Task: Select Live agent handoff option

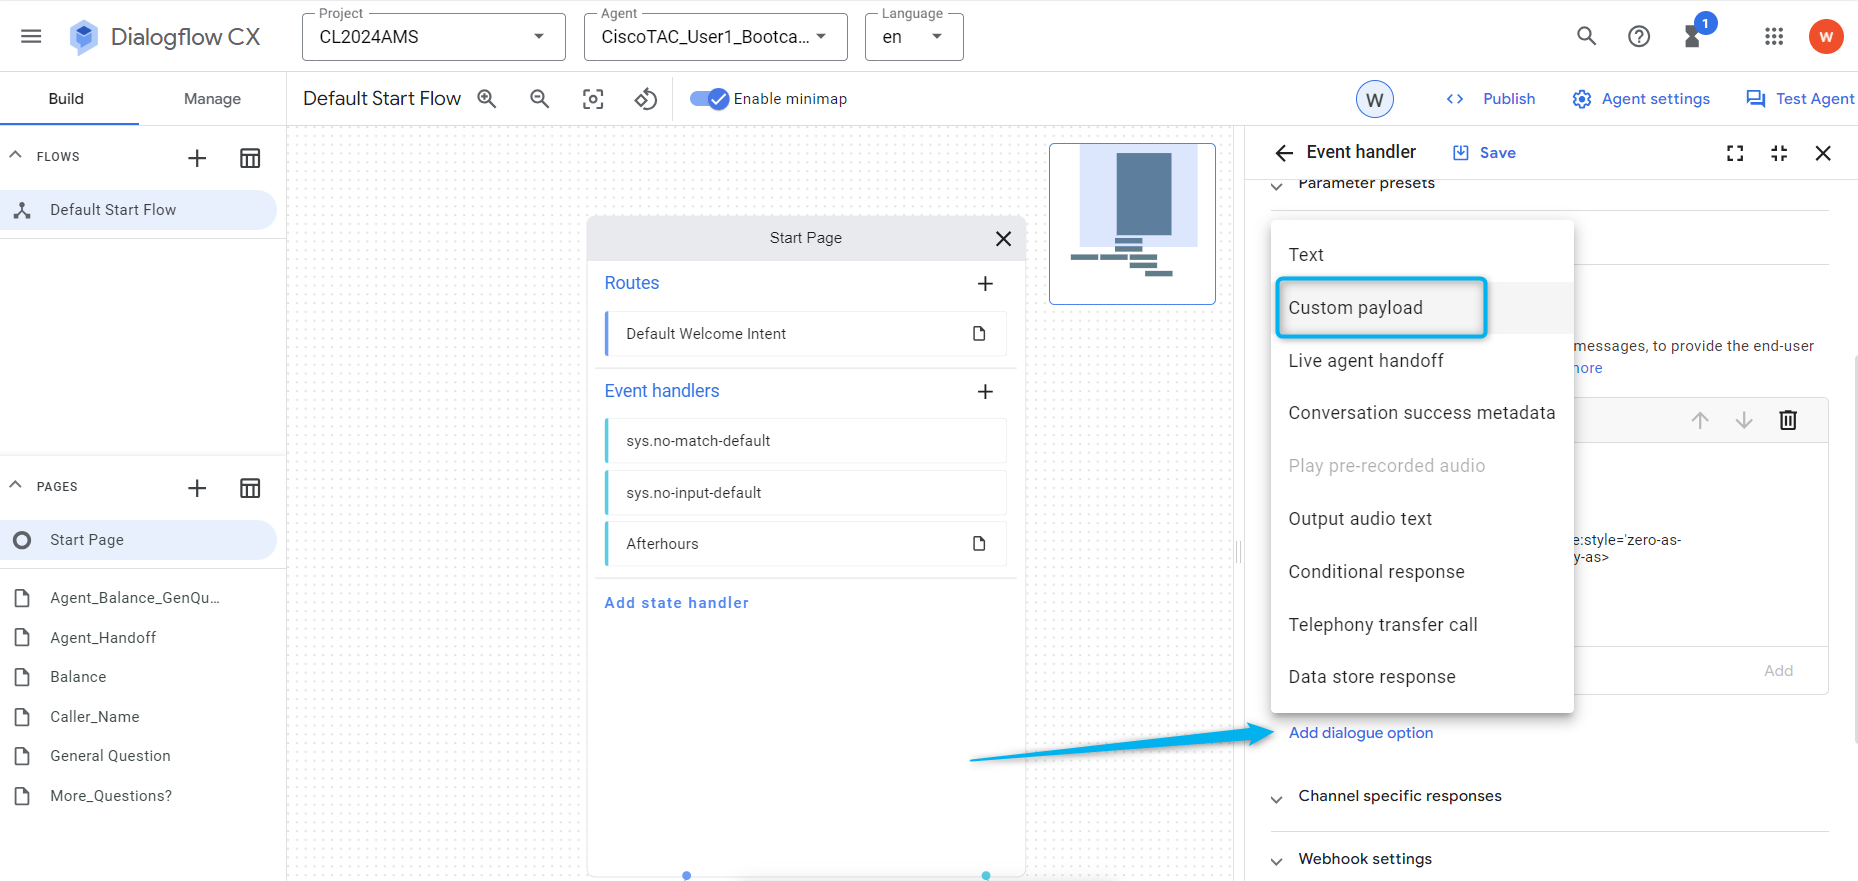Action: coord(1422,361)
